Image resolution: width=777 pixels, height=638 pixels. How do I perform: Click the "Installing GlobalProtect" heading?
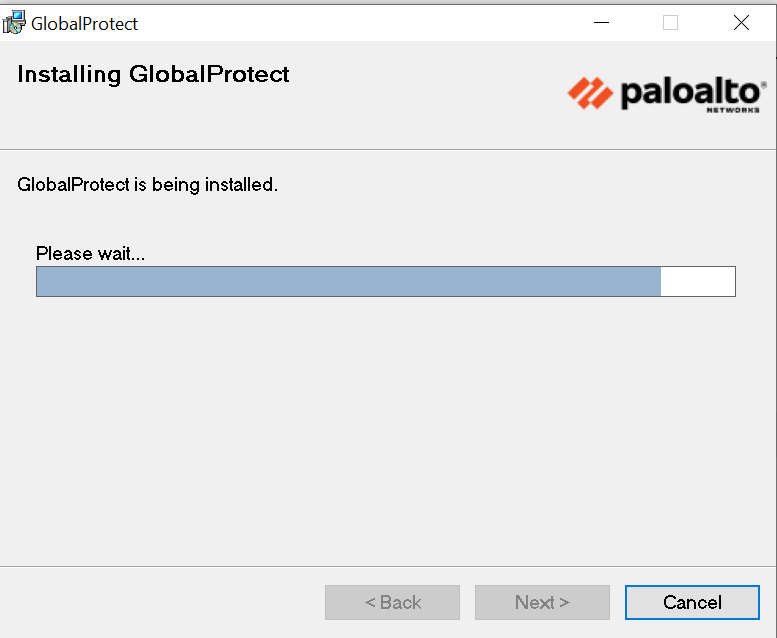pos(153,74)
